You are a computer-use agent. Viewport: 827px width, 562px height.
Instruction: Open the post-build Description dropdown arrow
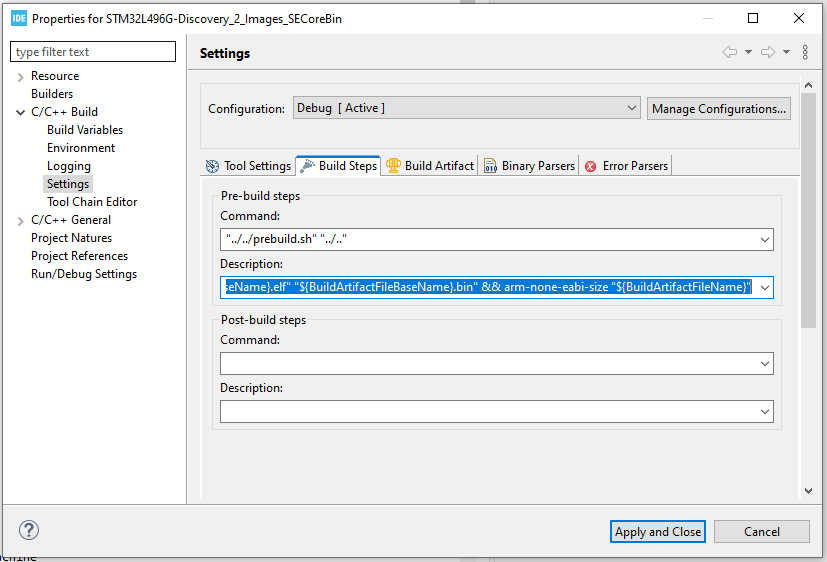(x=765, y=412)
